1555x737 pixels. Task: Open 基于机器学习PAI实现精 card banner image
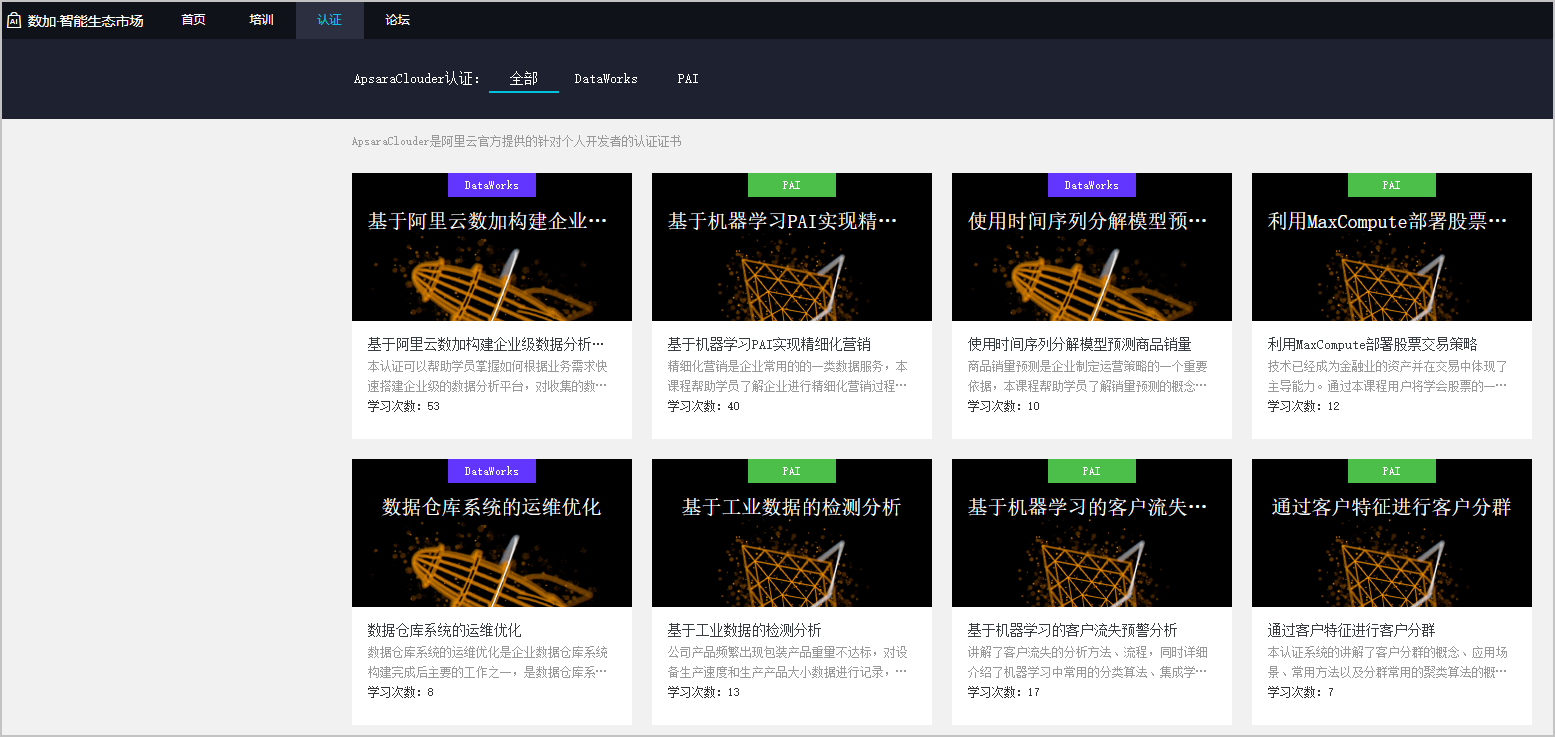coord(792,247)
